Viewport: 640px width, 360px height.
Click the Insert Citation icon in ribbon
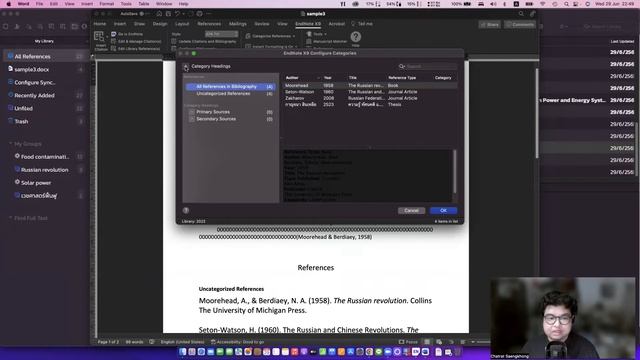click(99, 37)
